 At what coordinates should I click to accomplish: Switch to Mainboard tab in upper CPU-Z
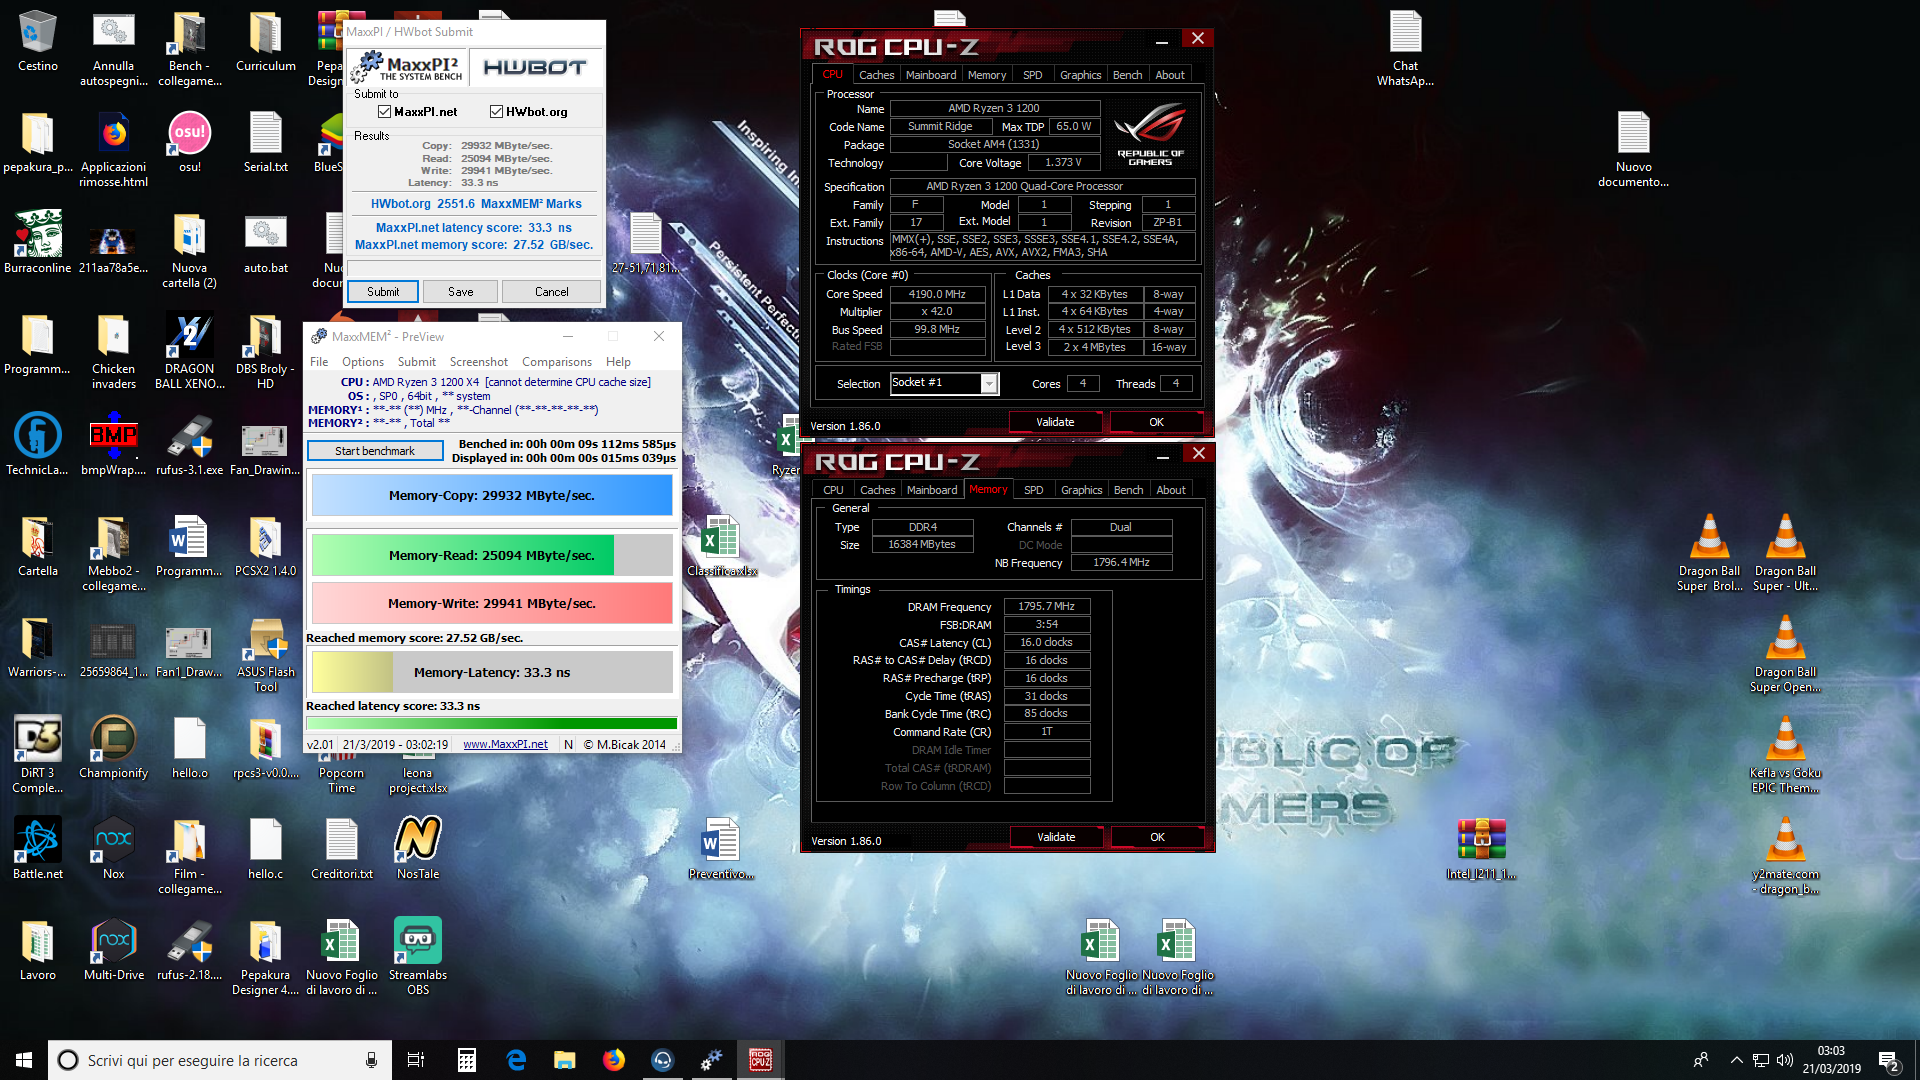930,75
